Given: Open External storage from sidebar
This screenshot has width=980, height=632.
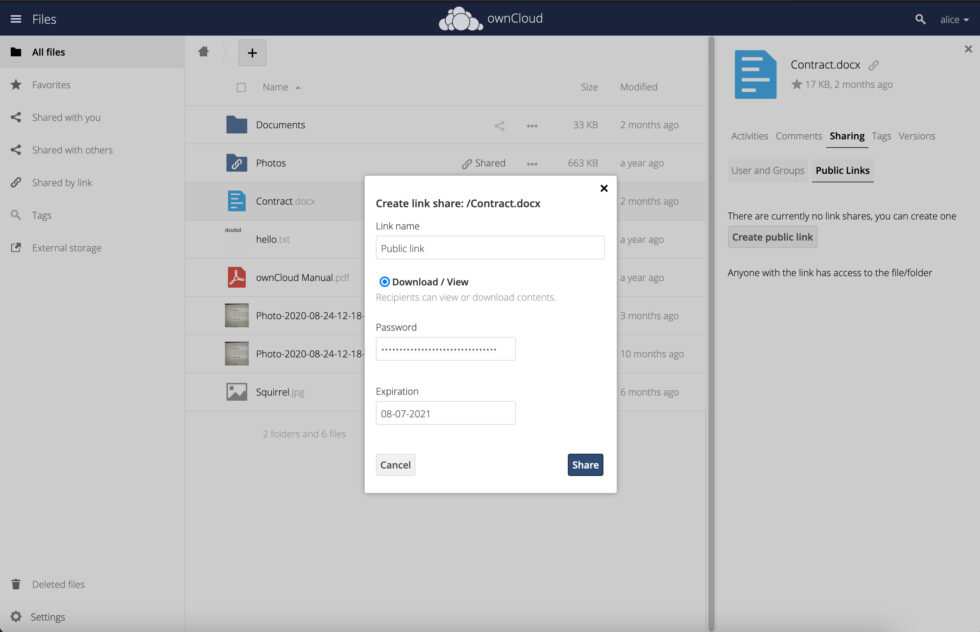Looking at the screenshot, I should point(66,247).
